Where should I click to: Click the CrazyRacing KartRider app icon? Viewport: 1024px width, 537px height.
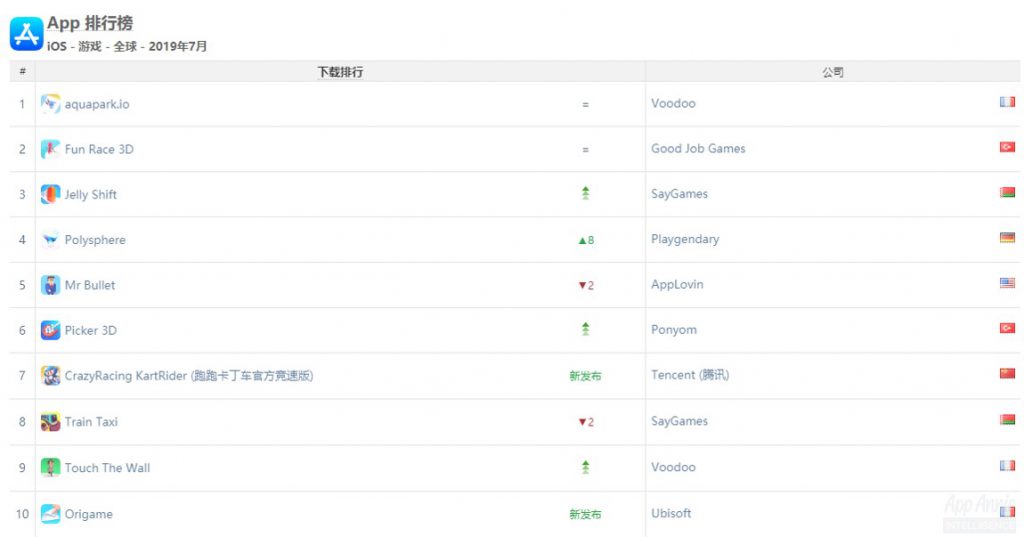50,376
